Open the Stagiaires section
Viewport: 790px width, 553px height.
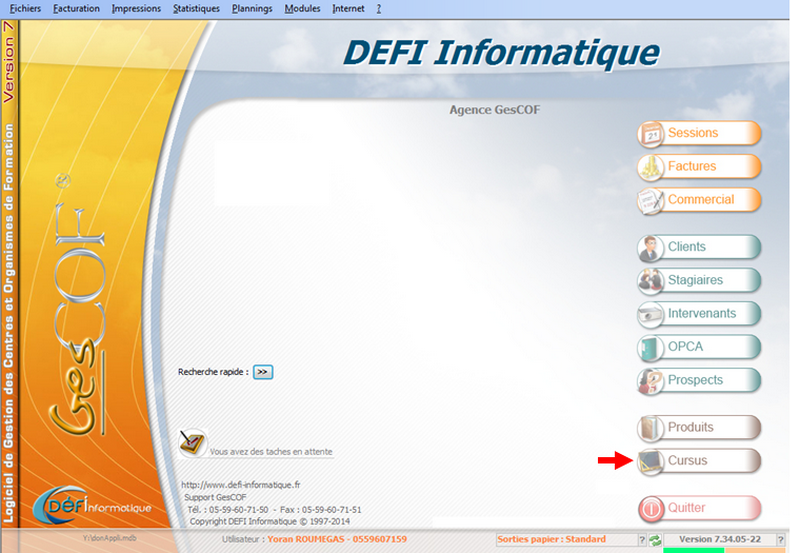(x=699, y=281)
